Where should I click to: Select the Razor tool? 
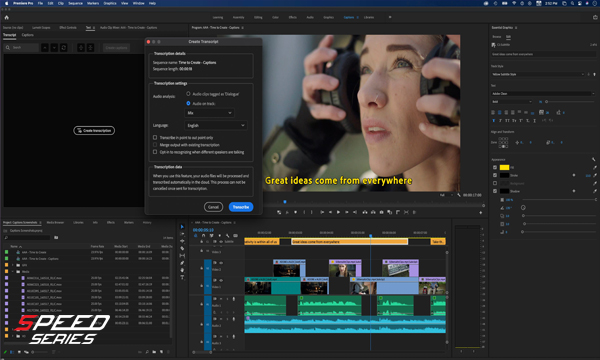click(182, 248)
